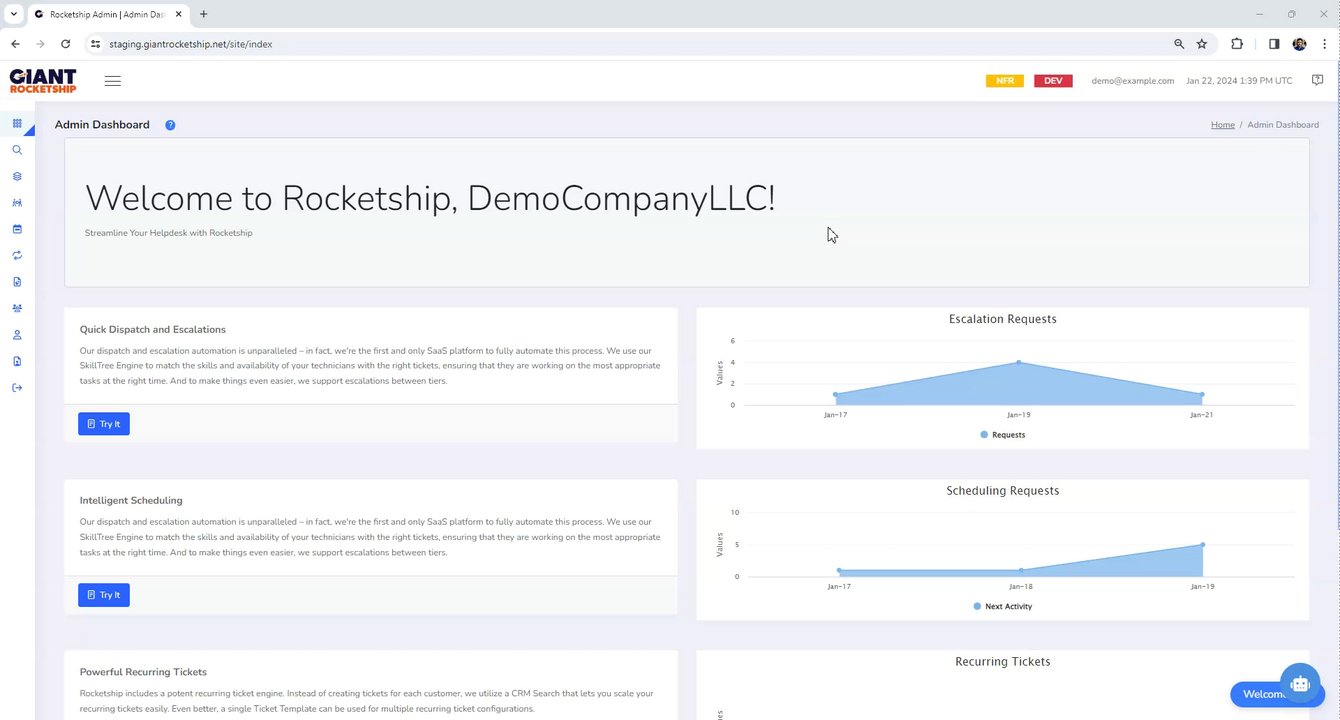The height and width of the screenshot is (720, 1340).
Task: Toggle the Next Activity chart legend
Action: coord(1002,606)
